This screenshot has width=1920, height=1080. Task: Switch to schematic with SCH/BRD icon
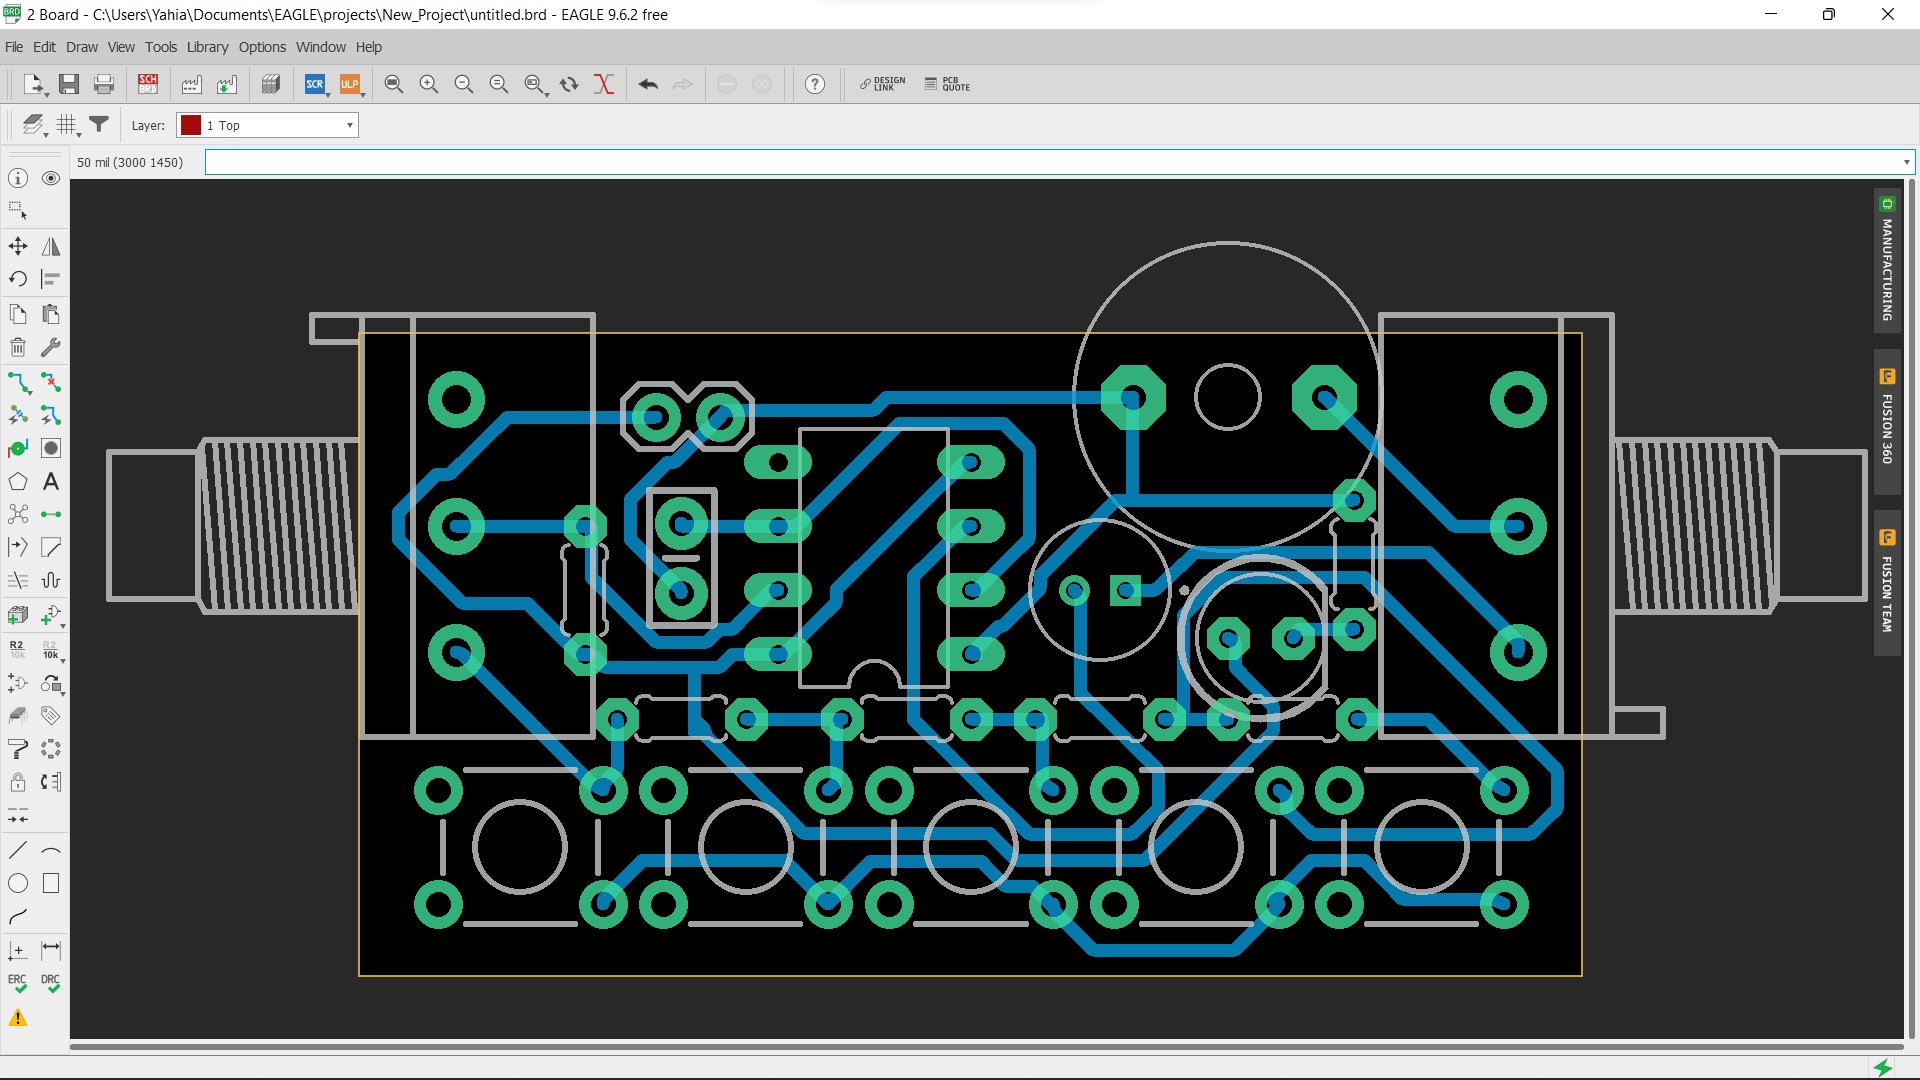click(x=148, y=85)
